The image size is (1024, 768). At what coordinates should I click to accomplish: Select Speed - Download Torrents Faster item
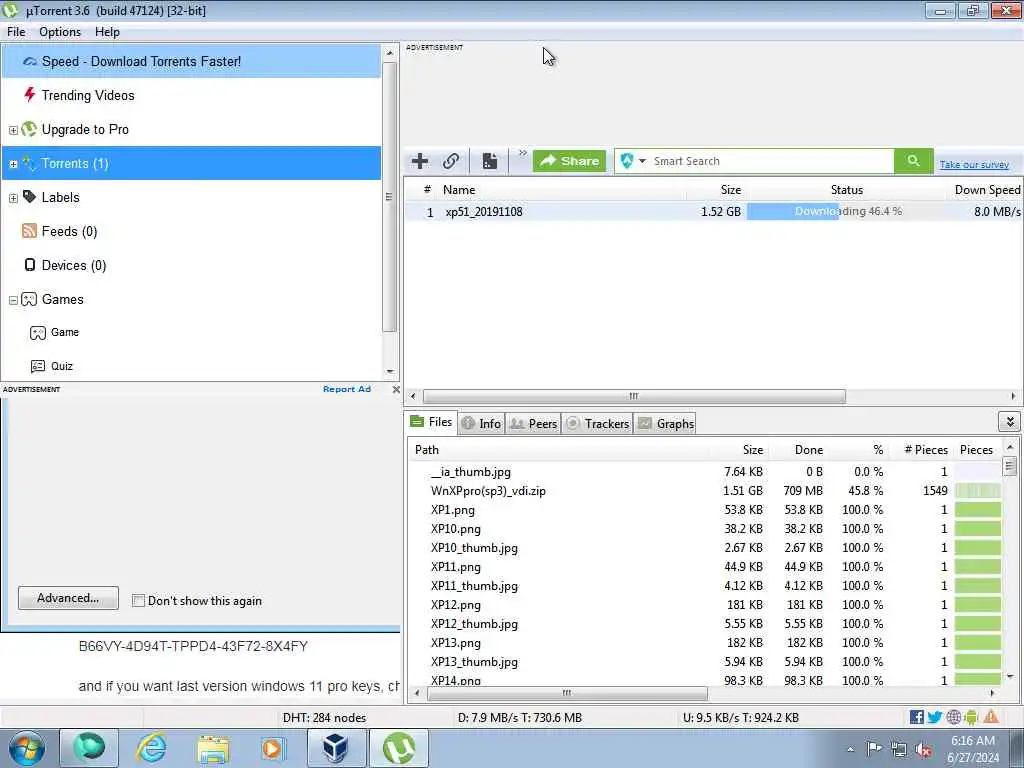[x=191, y=61]
